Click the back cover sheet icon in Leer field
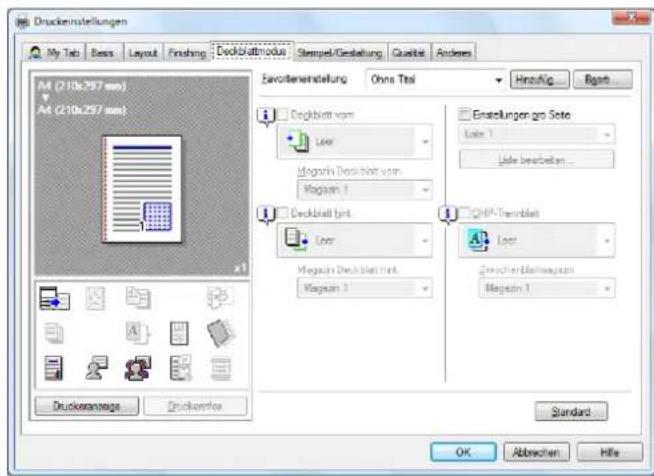This screenshot has width=654, height=476. pyautogui.click(x=297, y=240)
